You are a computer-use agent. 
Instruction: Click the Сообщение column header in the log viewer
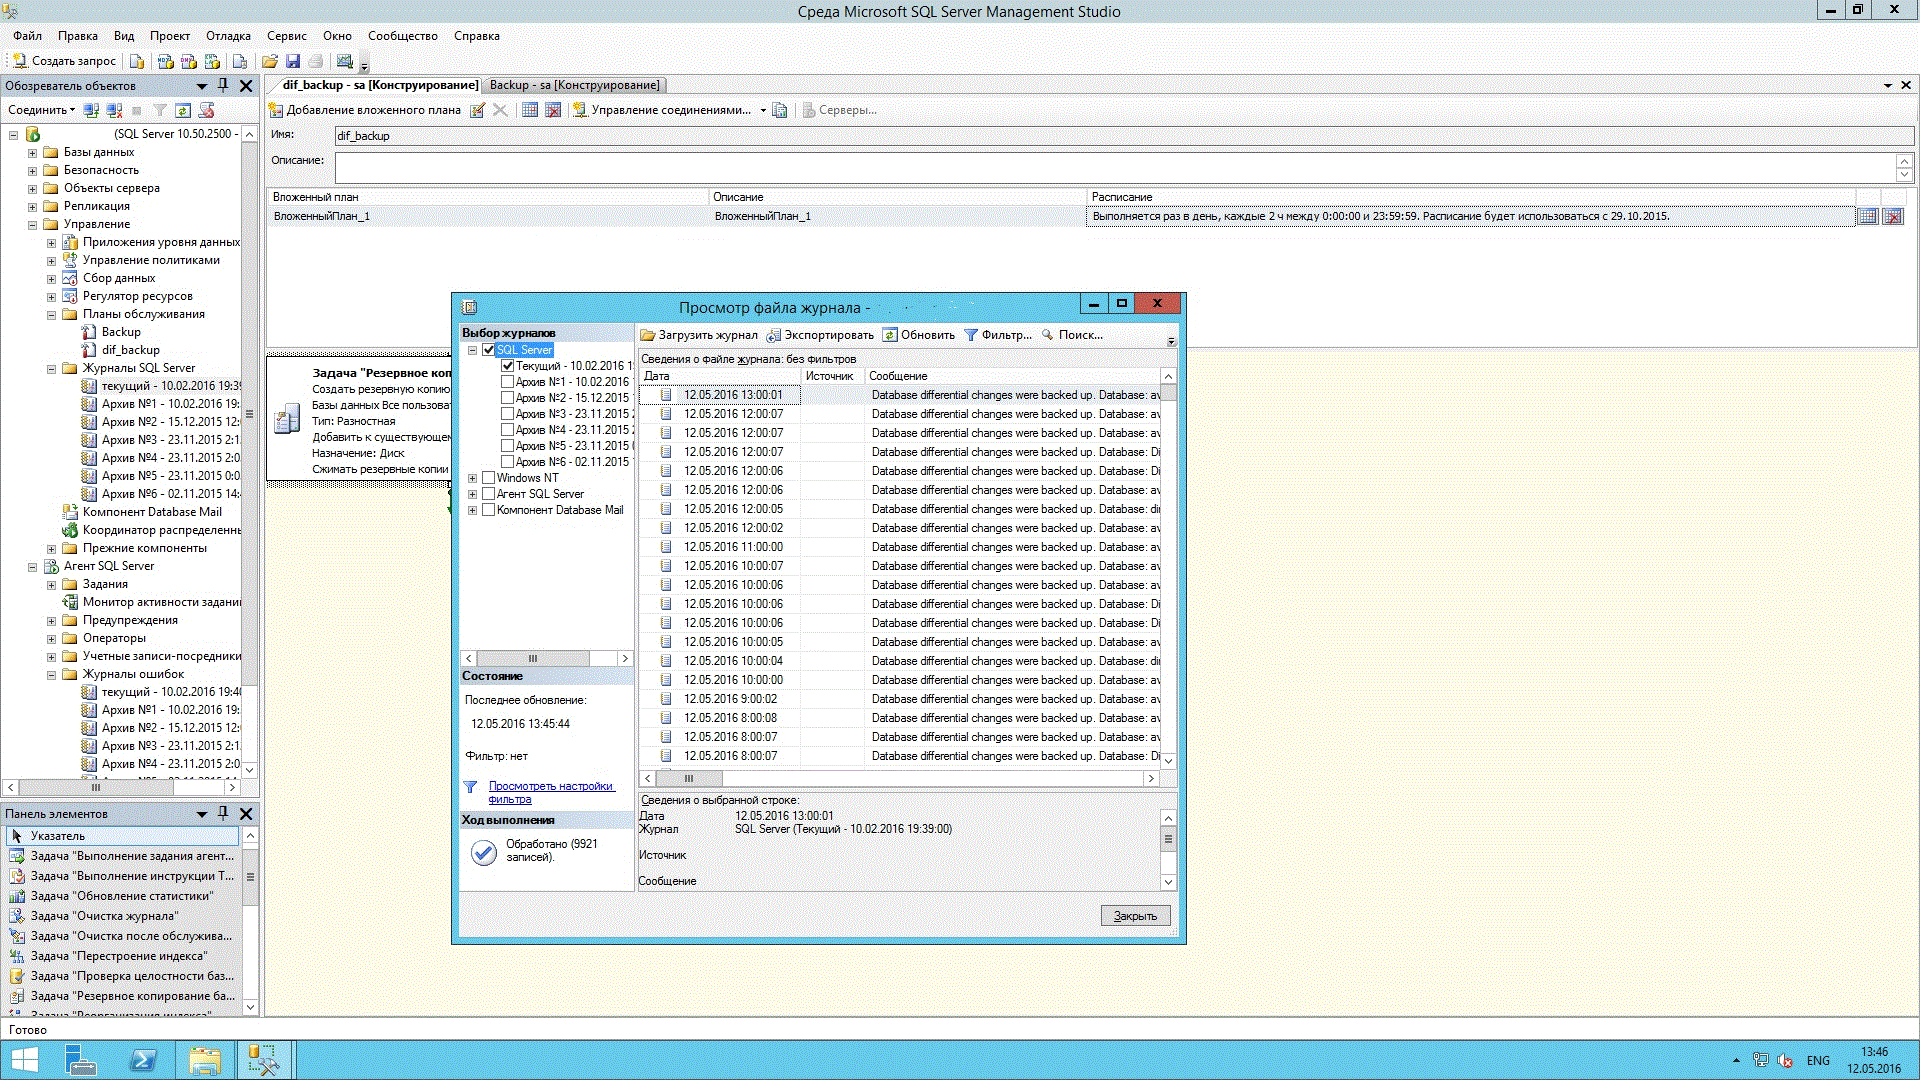pyautogui.click(x=1011, y=376)
